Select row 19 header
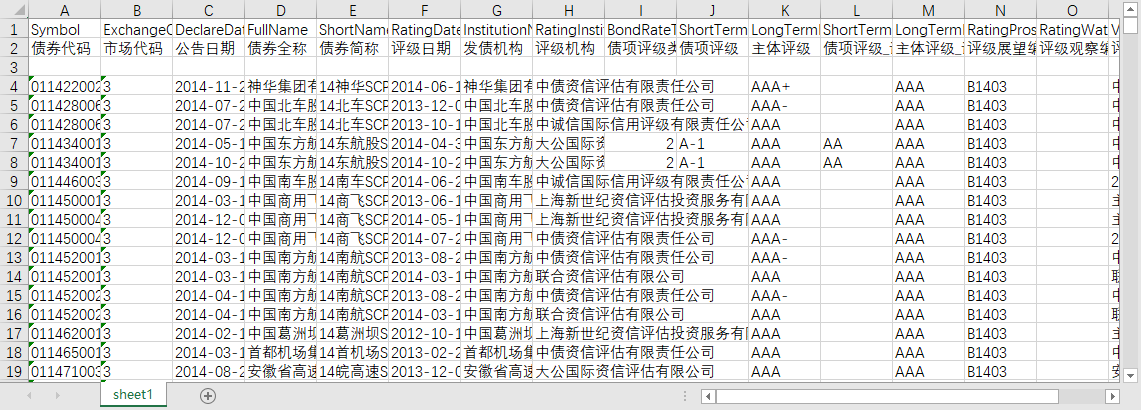This screenshot has height=410, width=1141. (15, 371)
